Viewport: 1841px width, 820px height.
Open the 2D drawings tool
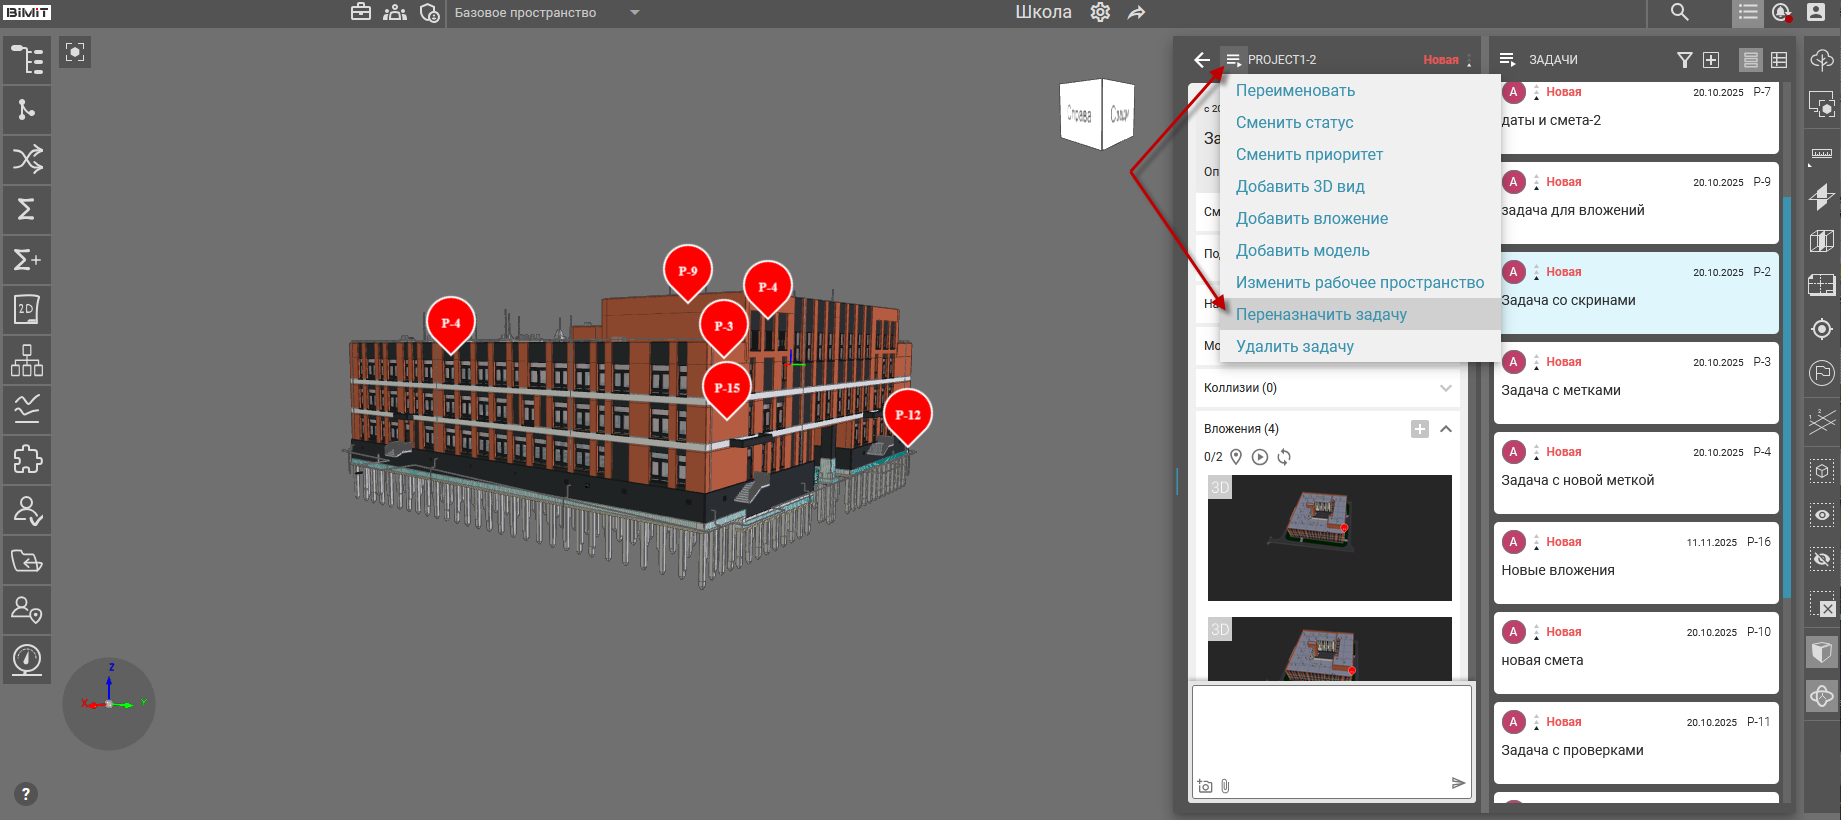pyautogui.click(x=27, y=310)
